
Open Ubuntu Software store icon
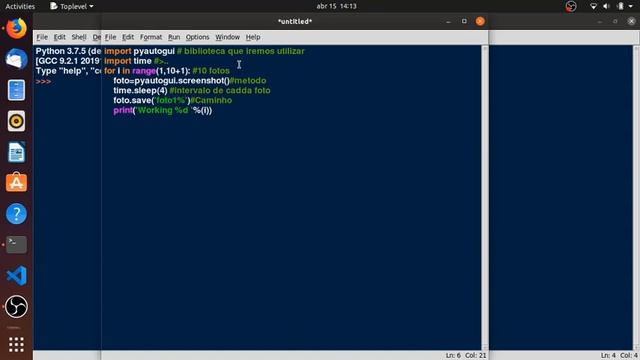[x=16, y=183]
